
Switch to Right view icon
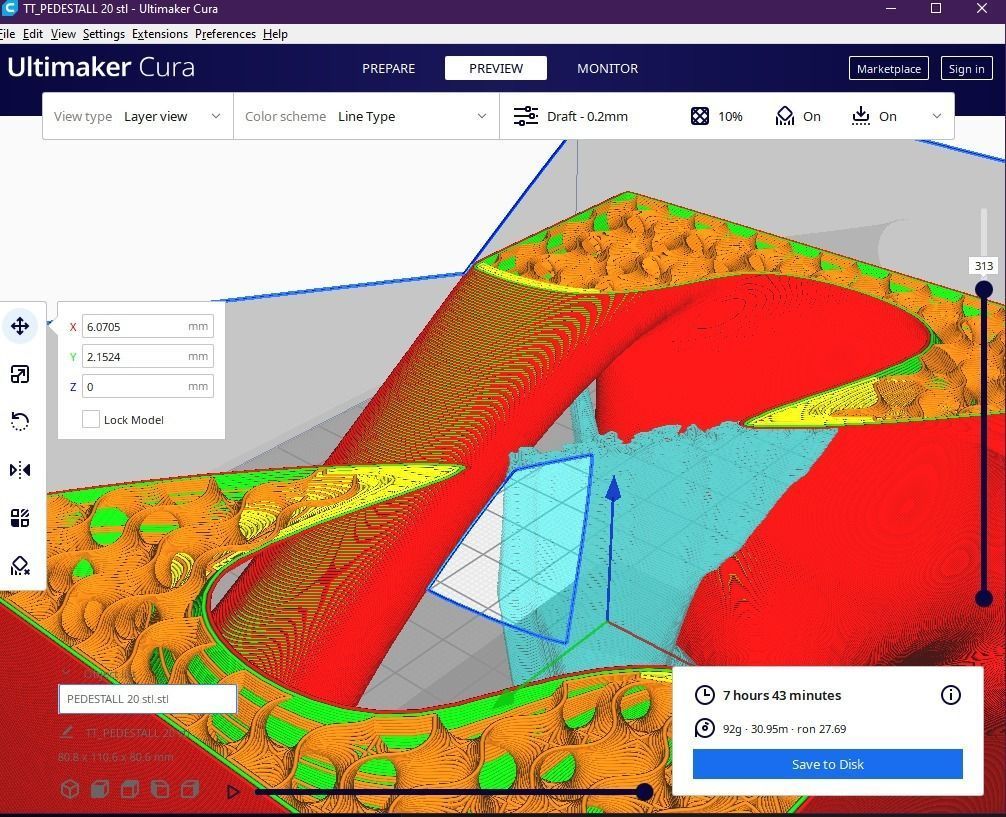click(x=190, y=789)
